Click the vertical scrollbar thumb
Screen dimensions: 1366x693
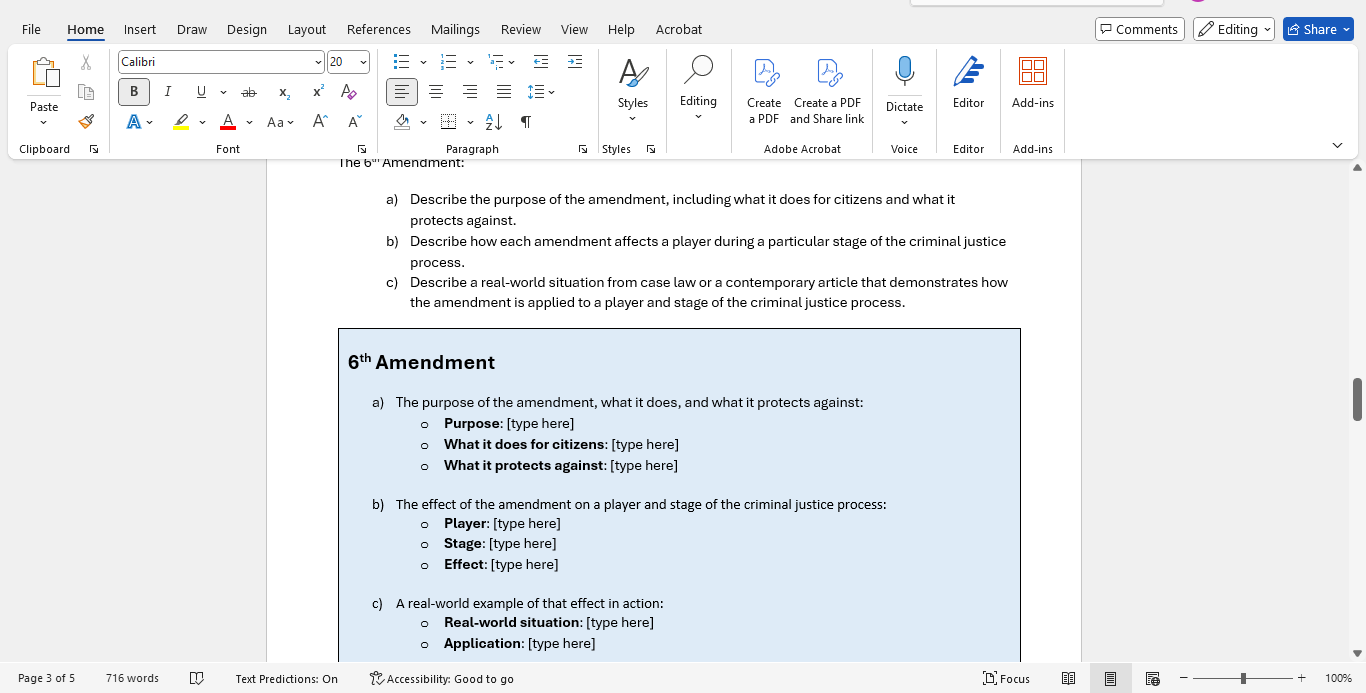(1357, 399)
